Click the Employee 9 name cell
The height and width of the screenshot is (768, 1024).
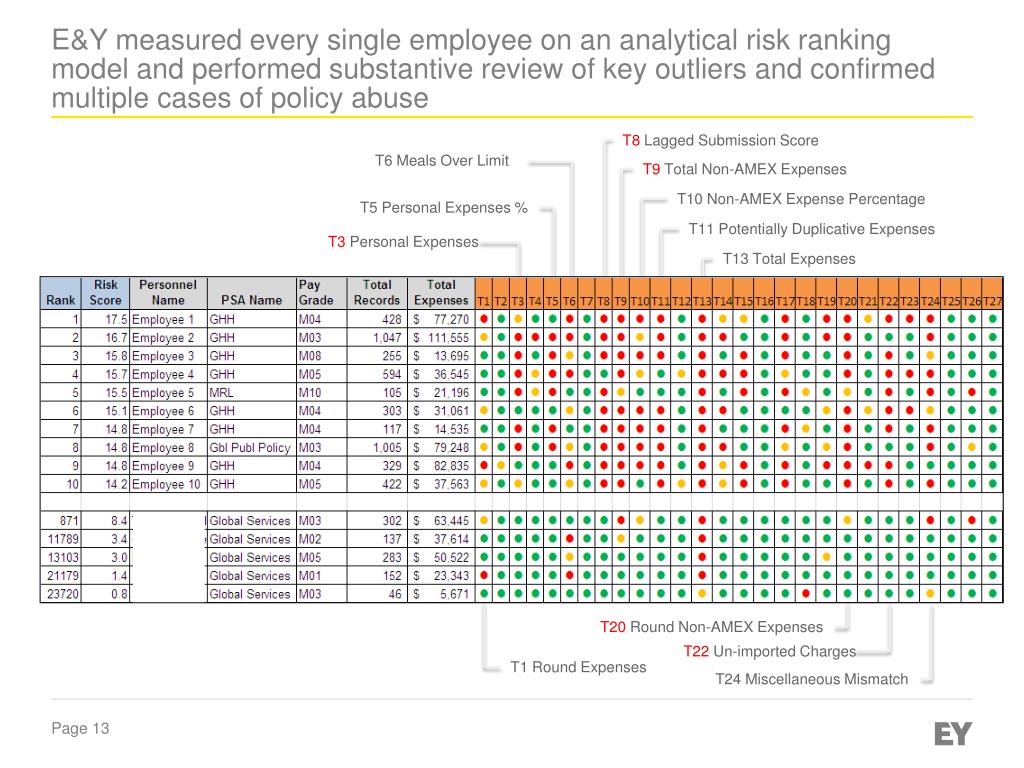coord(168,466)
